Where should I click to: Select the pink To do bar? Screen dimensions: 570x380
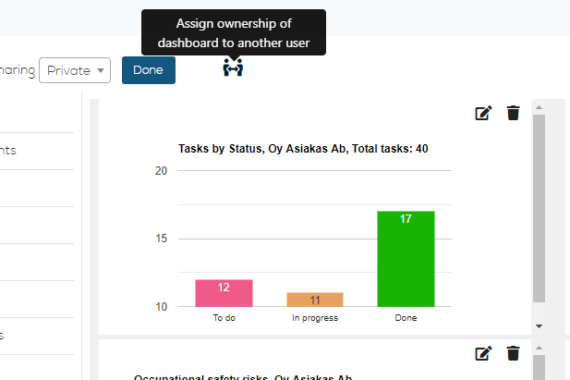[x=224, y=293]
